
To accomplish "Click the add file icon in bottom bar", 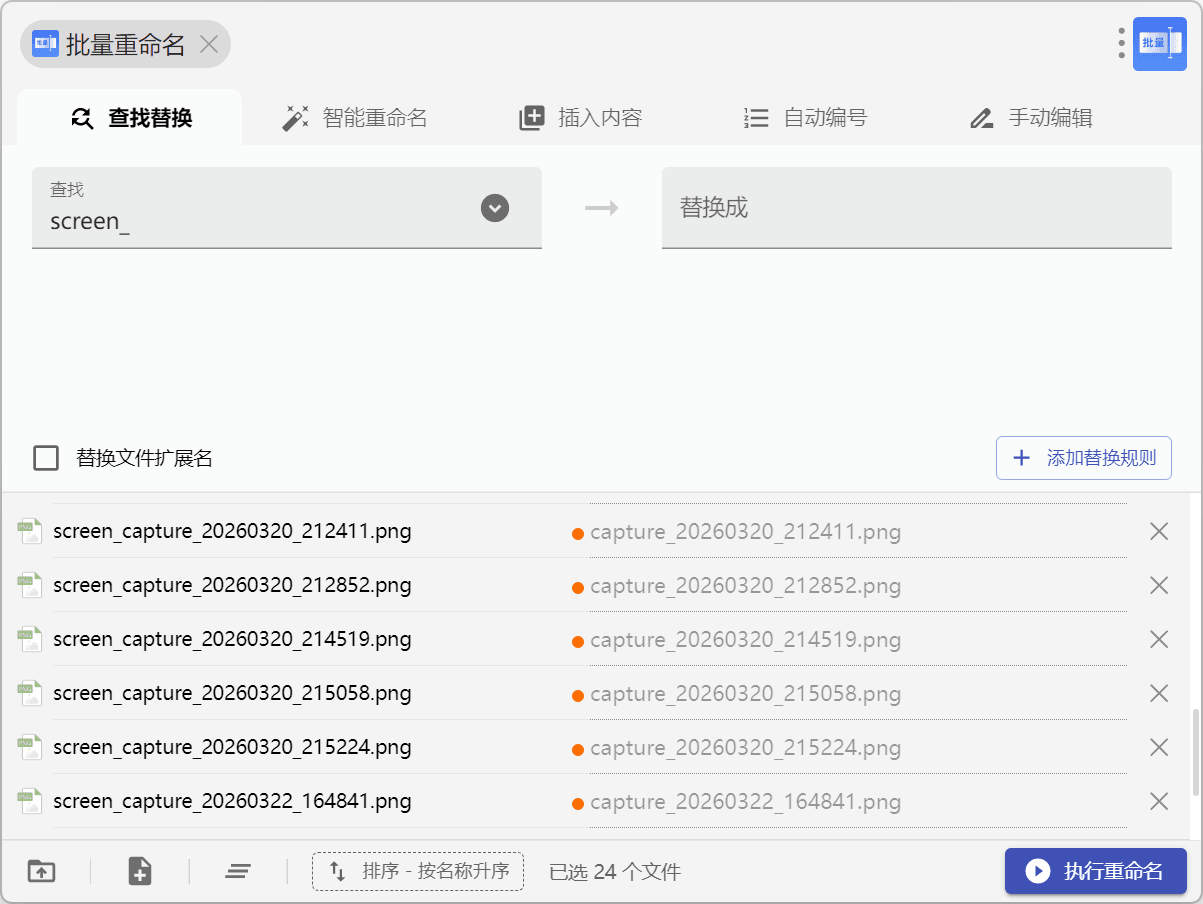I will [140, 871].
